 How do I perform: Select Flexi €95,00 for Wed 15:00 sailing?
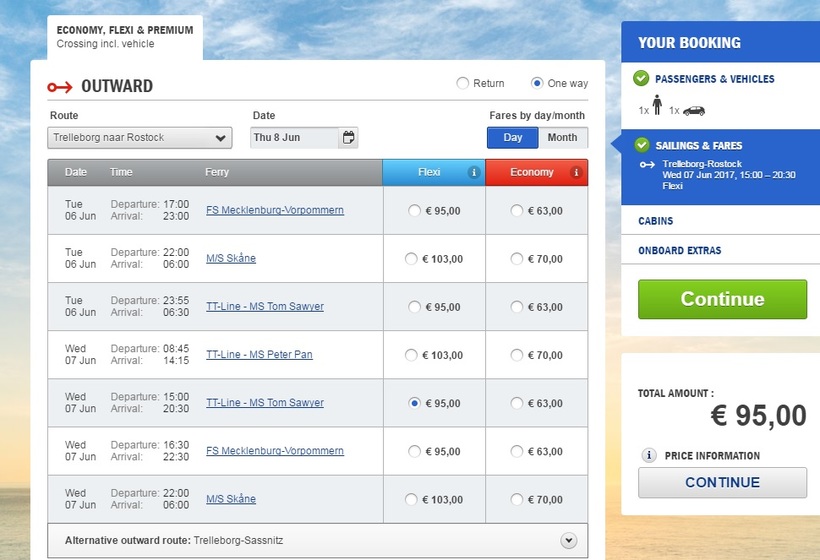pyautogui.click(x=414, y=403)
